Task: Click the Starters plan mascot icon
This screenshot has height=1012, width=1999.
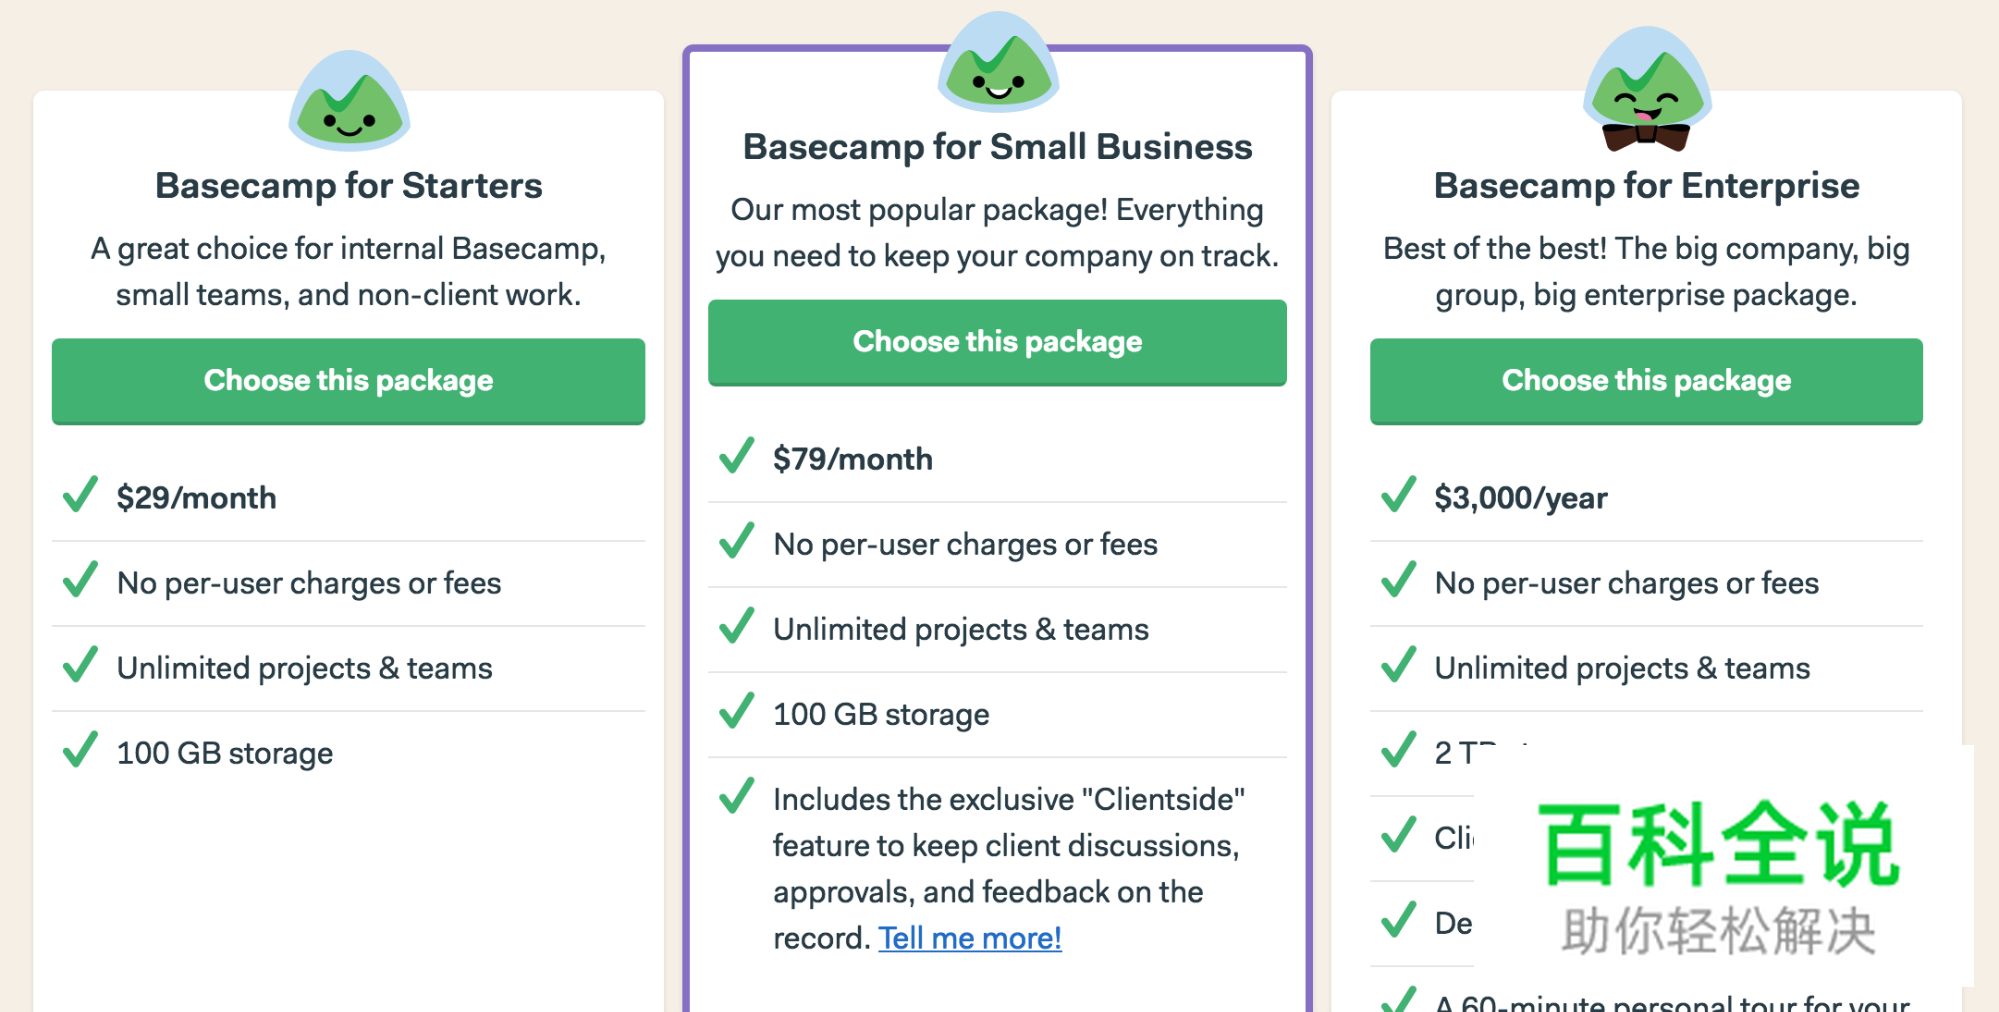Action: click(349, 102)
